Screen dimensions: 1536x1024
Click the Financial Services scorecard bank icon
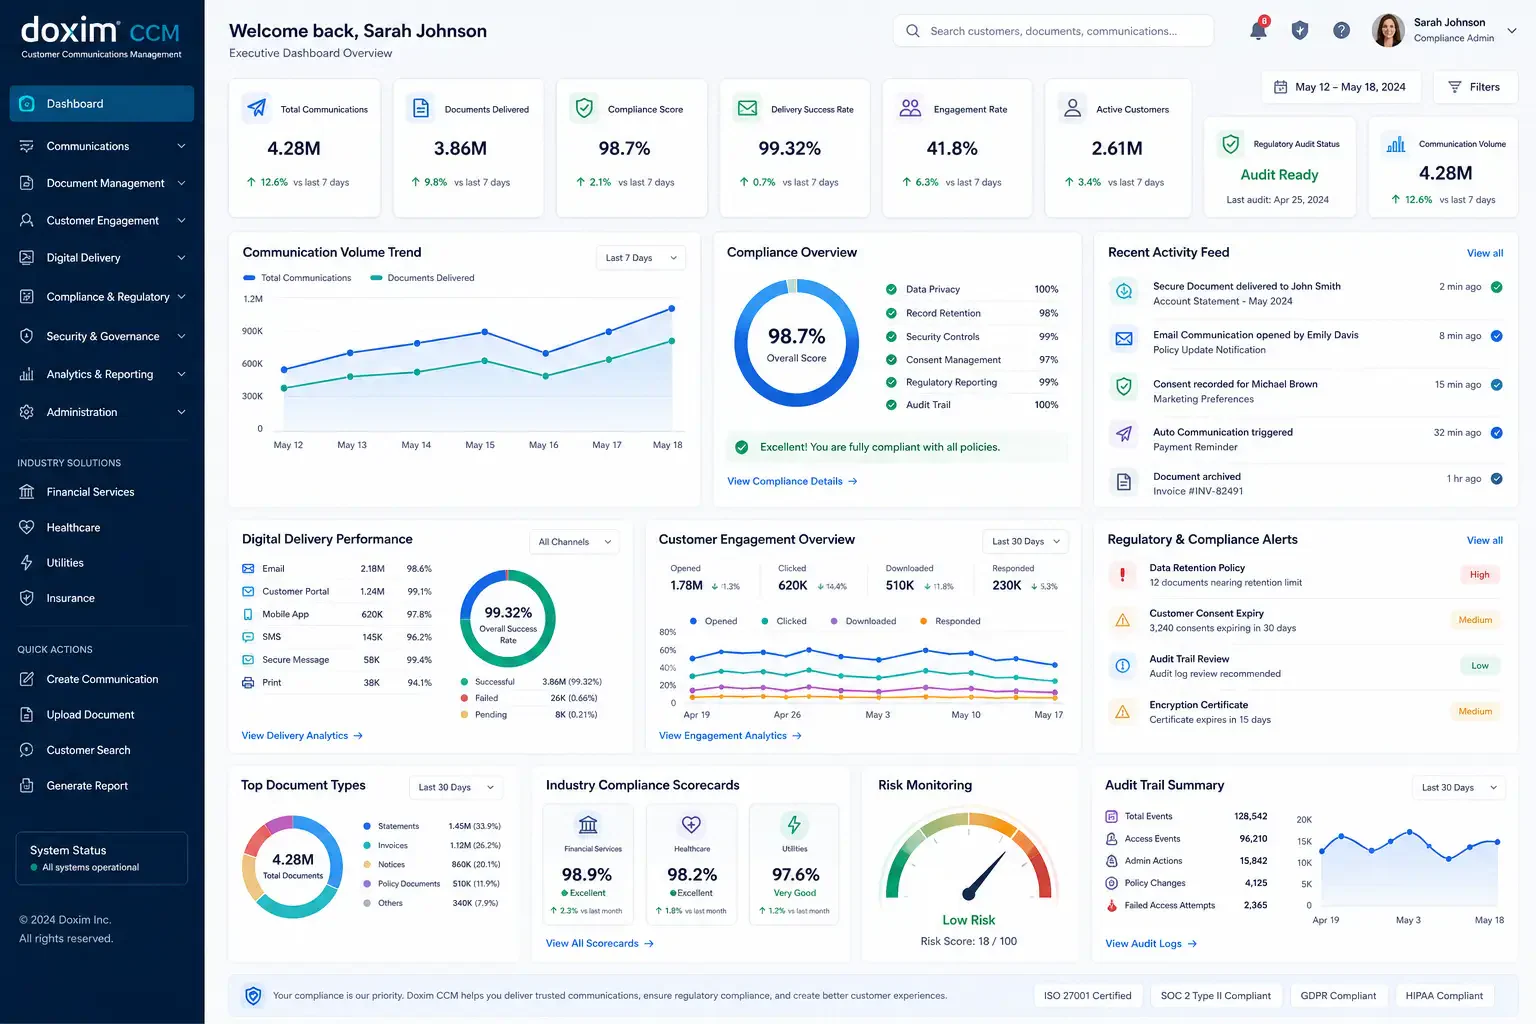[x=588, y=825]
